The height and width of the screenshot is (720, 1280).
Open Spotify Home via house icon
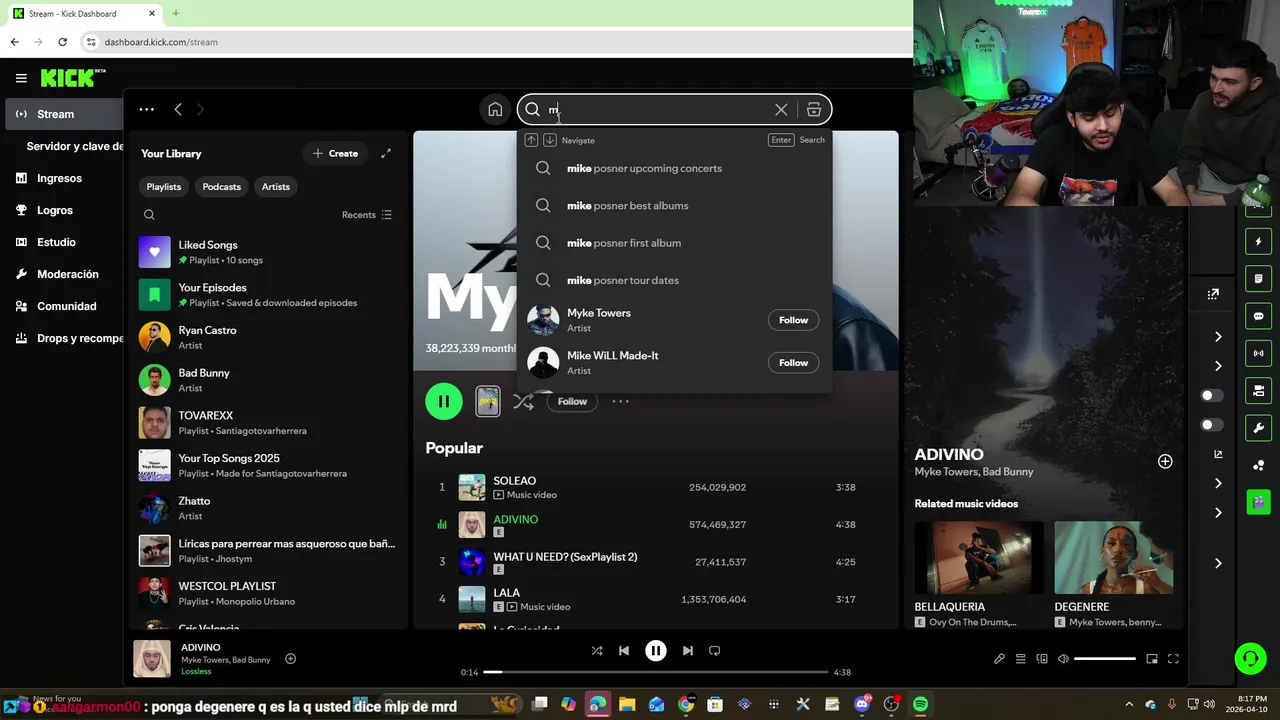point(495,110)
